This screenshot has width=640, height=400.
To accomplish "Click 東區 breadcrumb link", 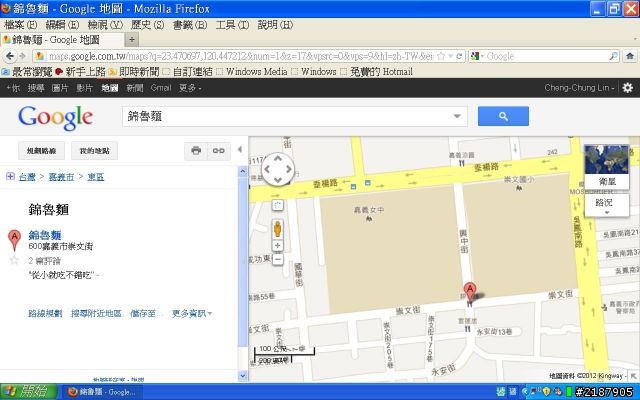I will tap(96, 177).
